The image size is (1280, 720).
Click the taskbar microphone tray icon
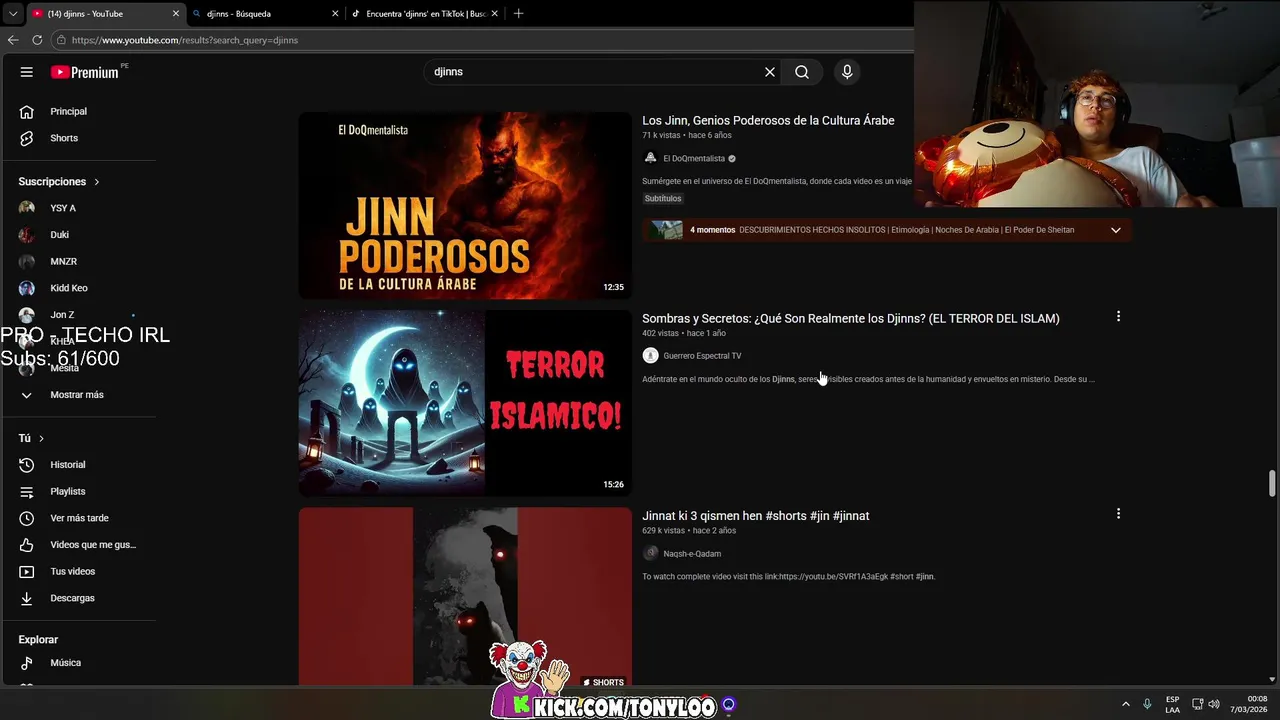pyautogui.click(x=1147, y=705)
